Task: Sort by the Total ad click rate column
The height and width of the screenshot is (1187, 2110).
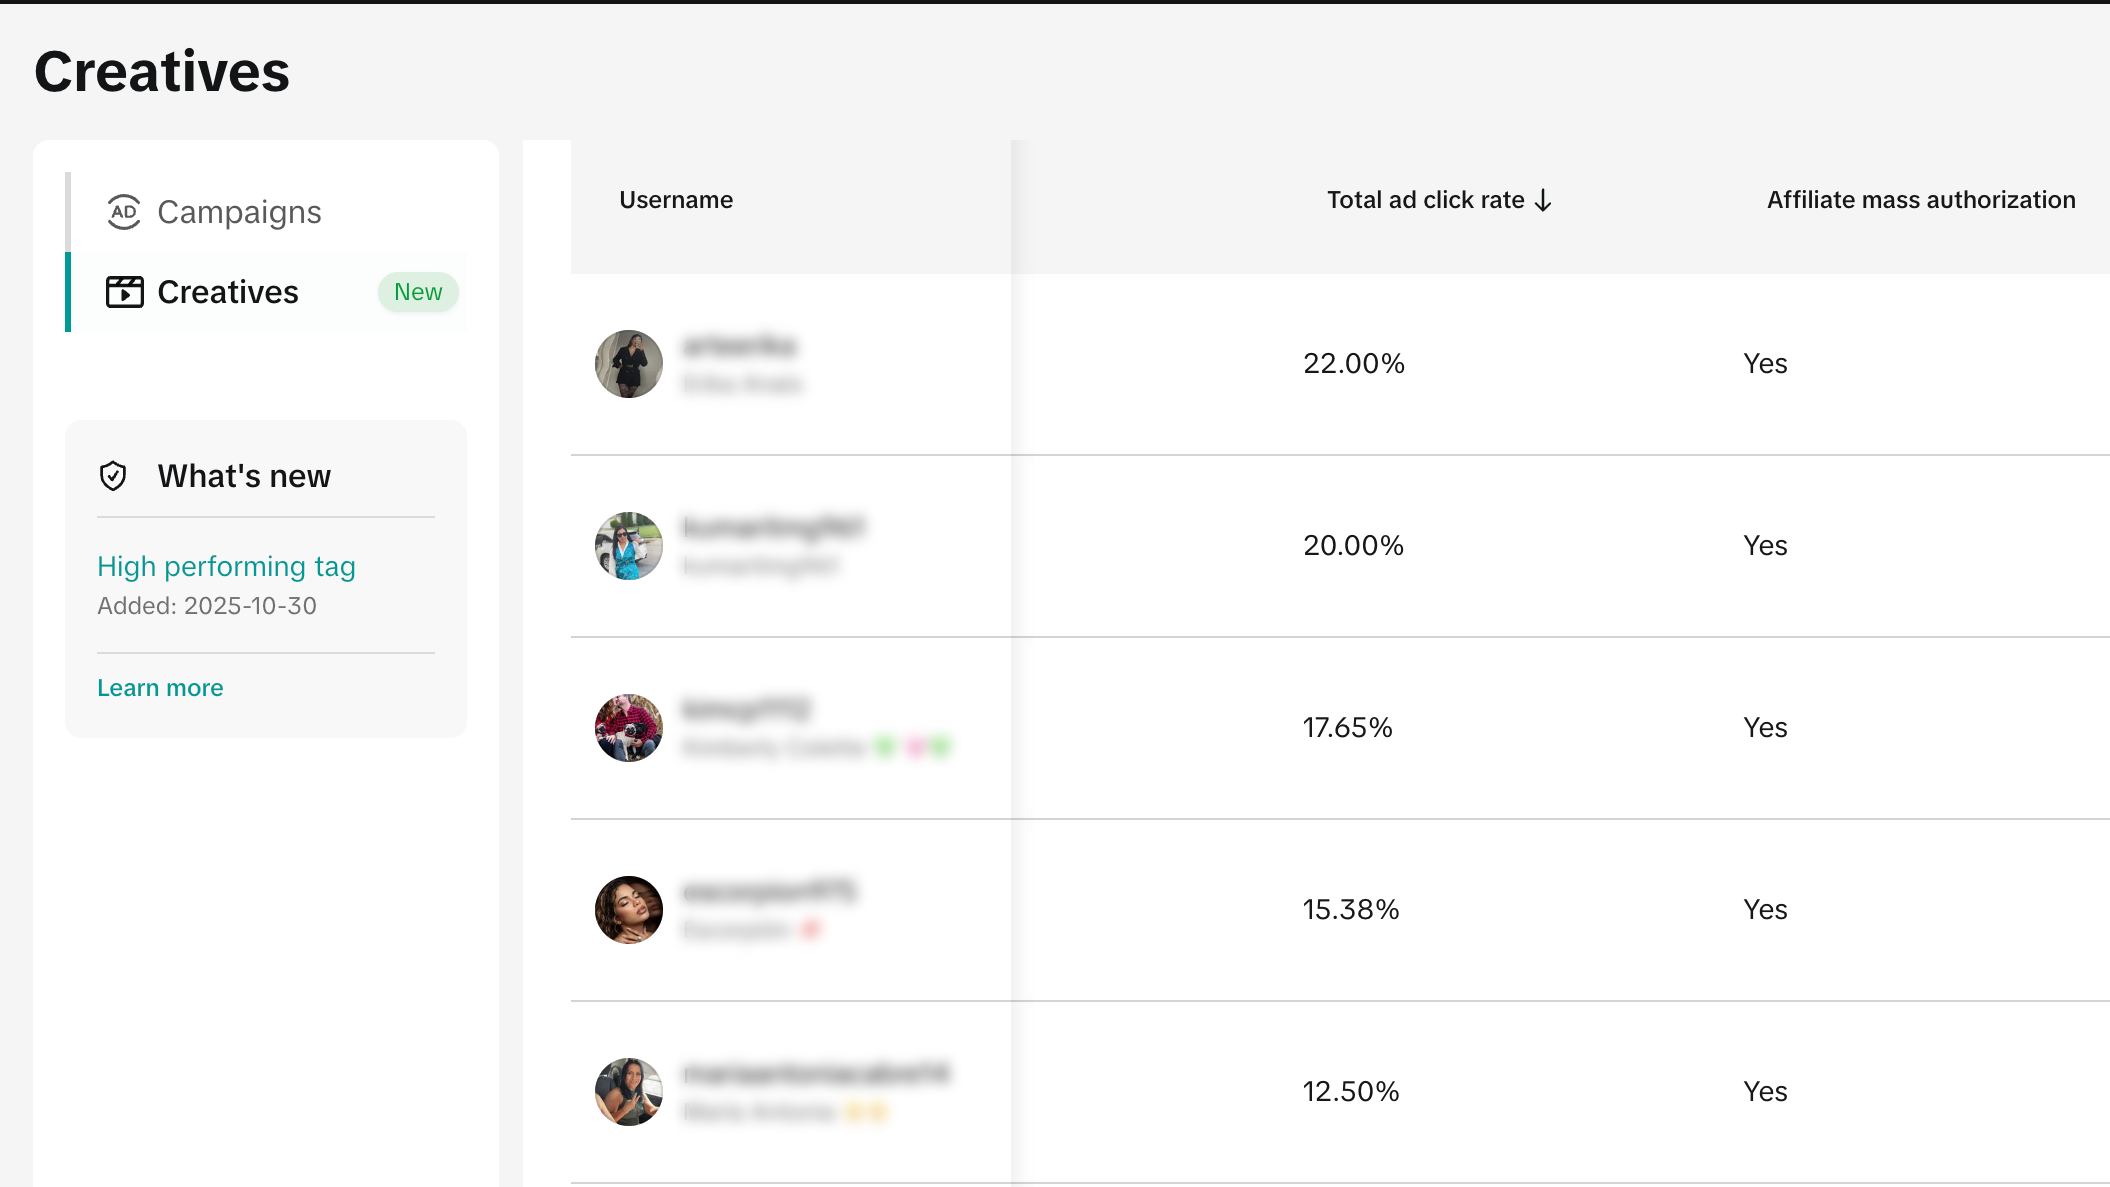Action: [1427, 199]
